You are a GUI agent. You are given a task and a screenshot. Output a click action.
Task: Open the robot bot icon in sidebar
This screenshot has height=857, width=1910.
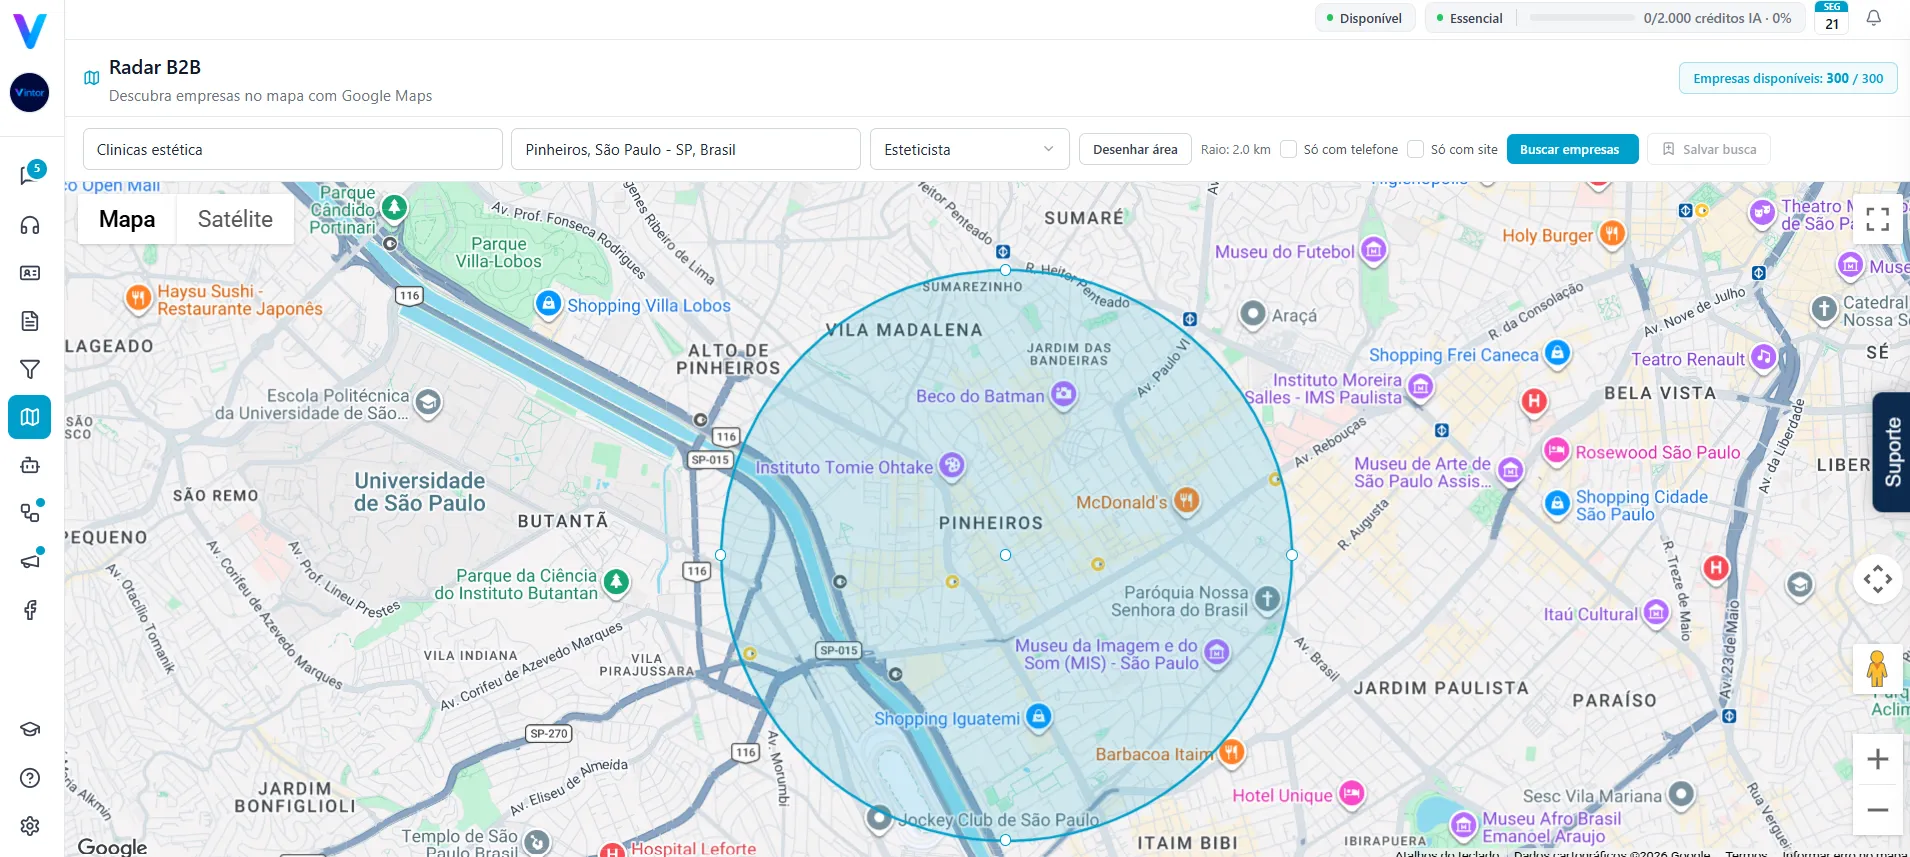[30, 465]
